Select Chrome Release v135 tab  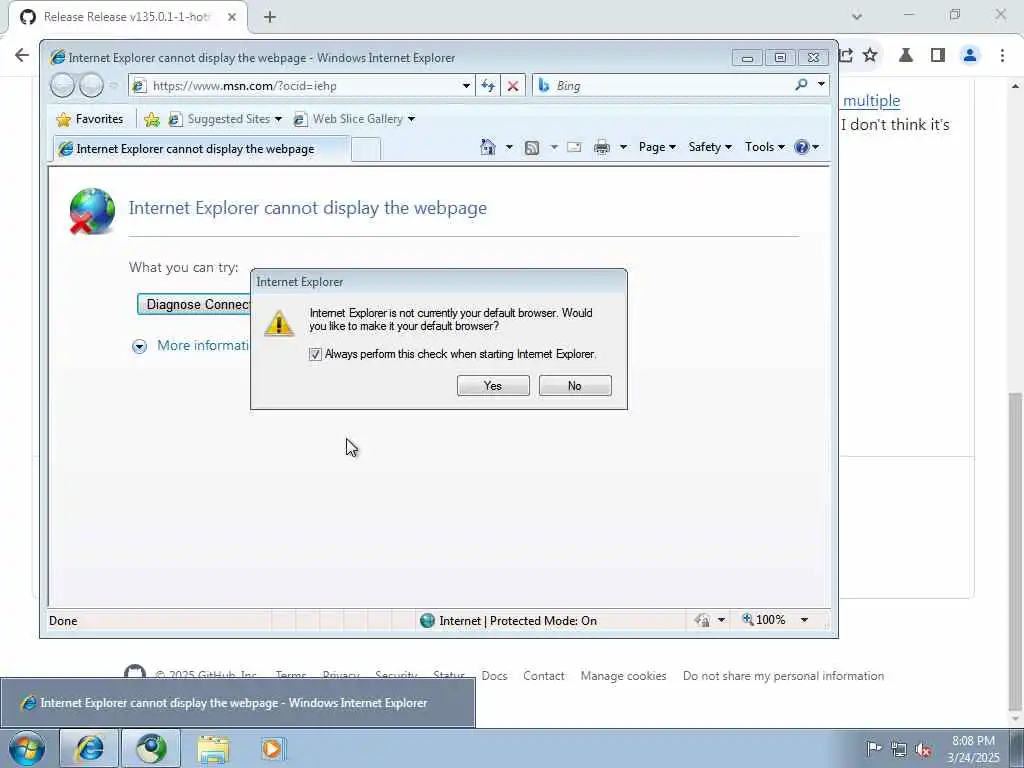pyautogui.click(x=127, y=17)
